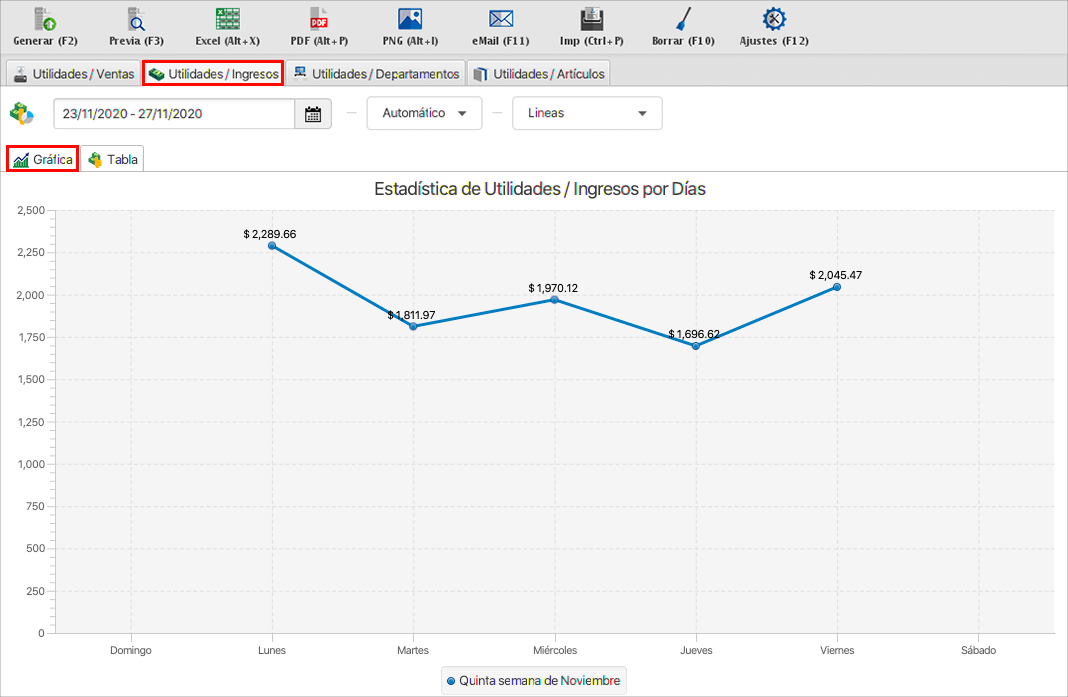Export the report as PDF
The image size is (1068, 697).
click(x=319, y=19)
